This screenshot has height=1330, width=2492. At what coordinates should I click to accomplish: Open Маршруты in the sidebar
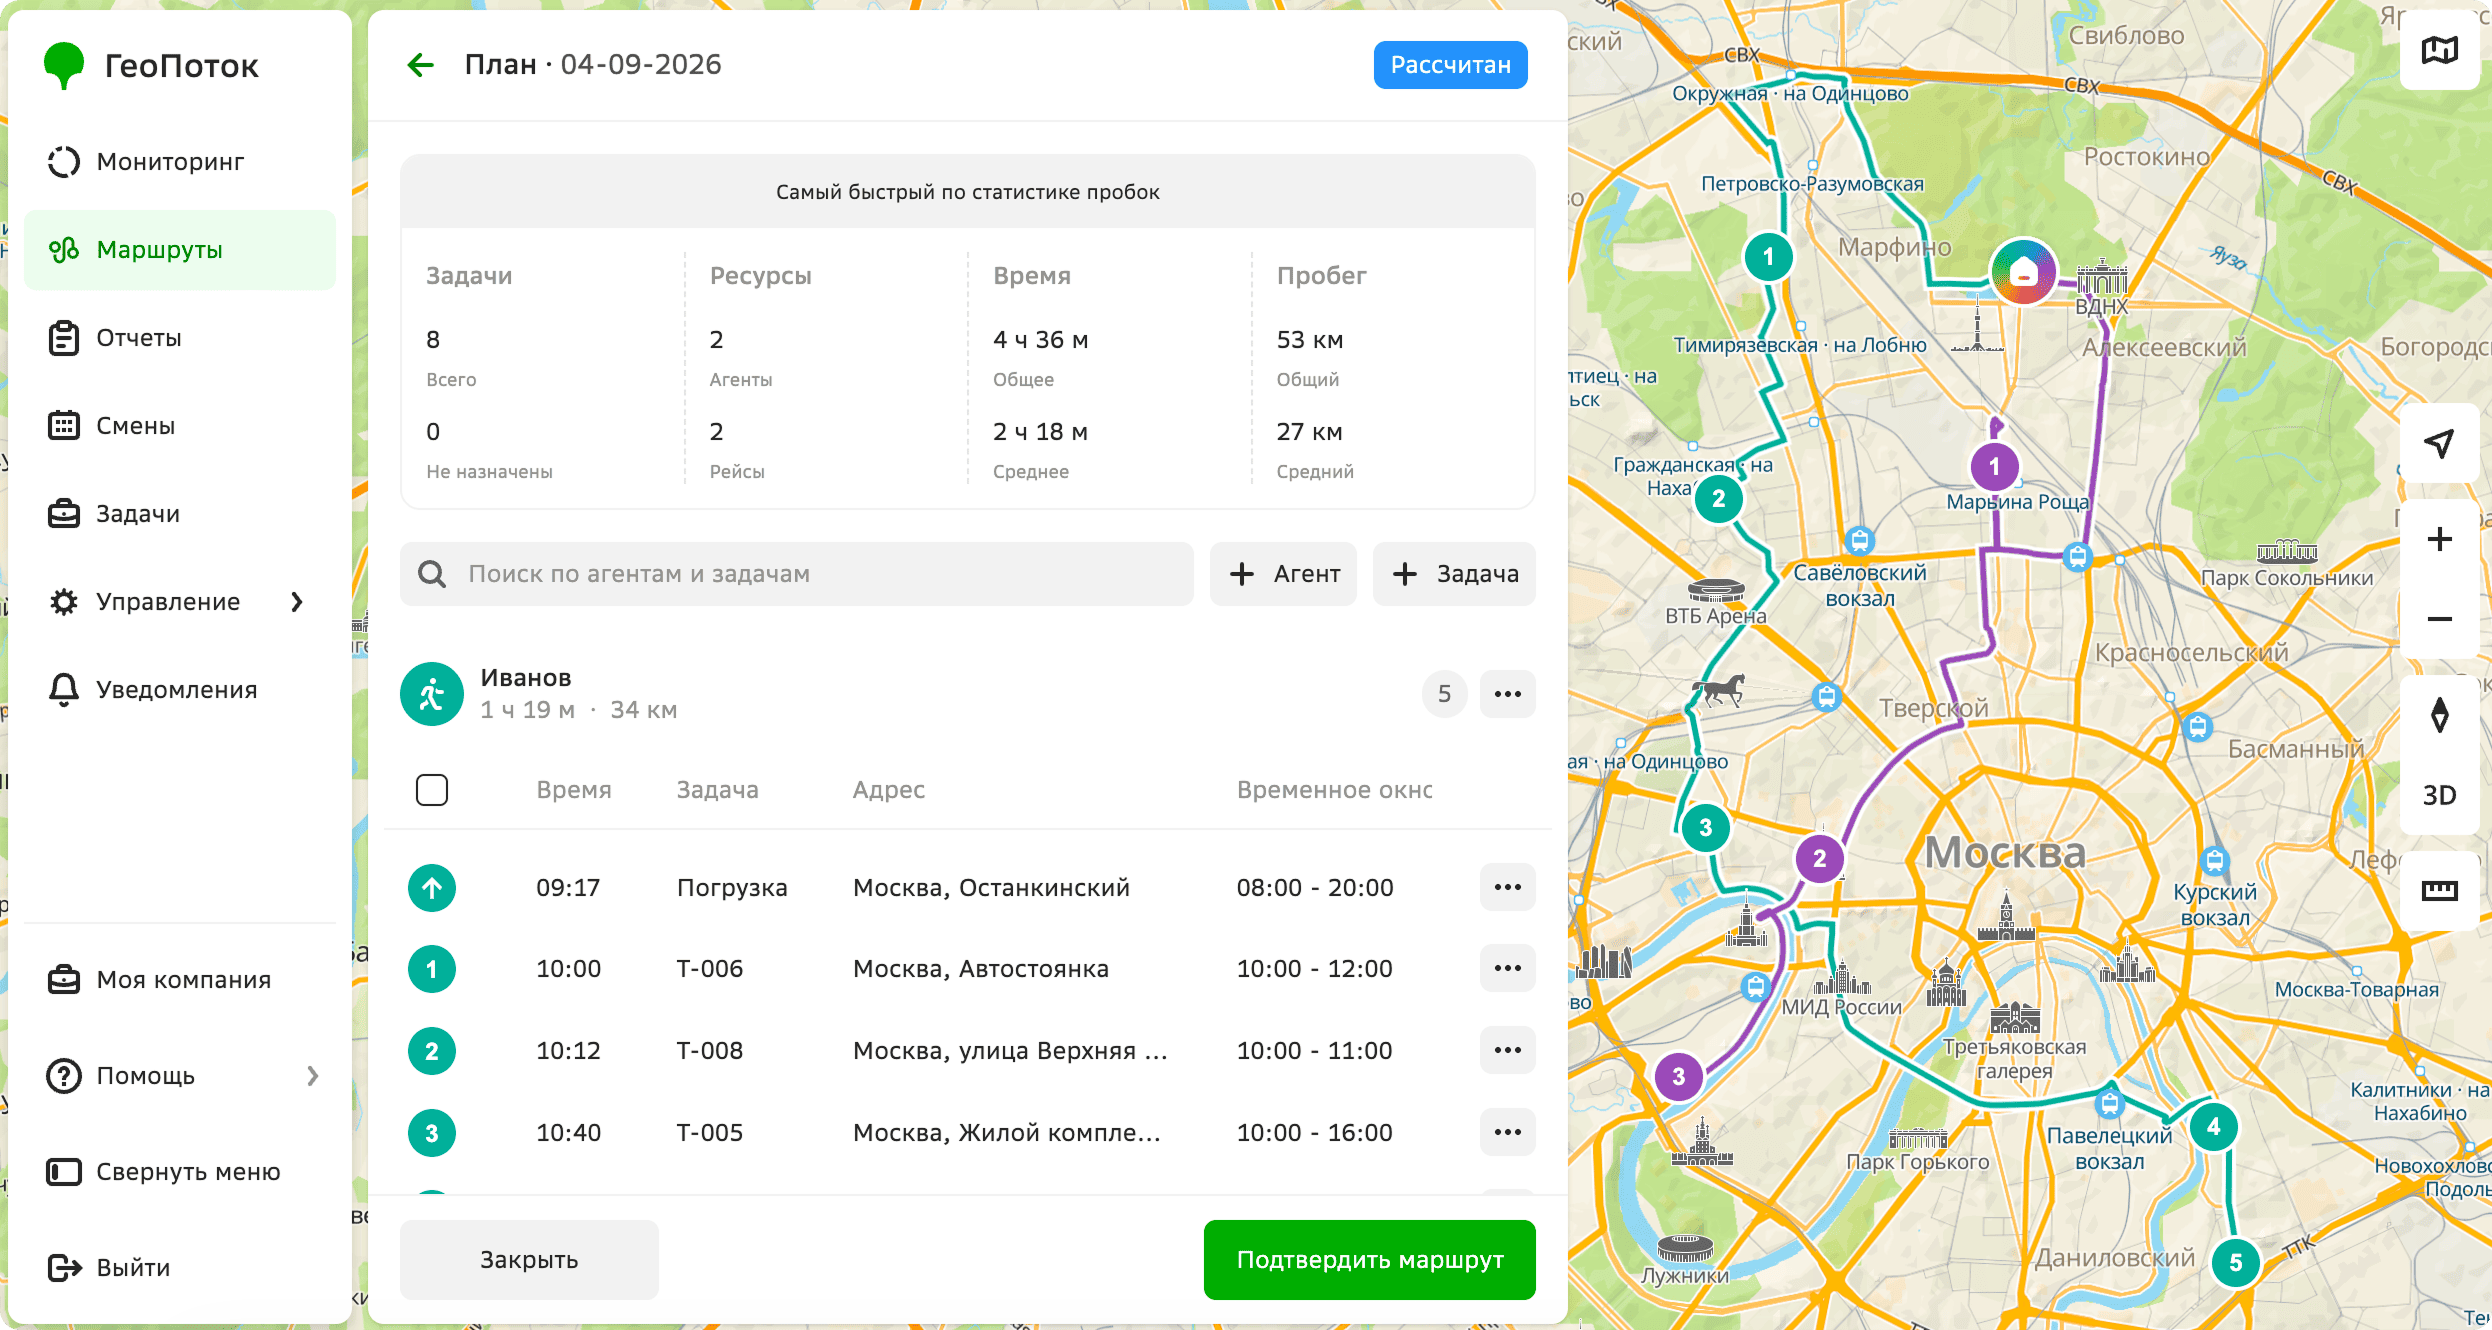pos(180,250)
